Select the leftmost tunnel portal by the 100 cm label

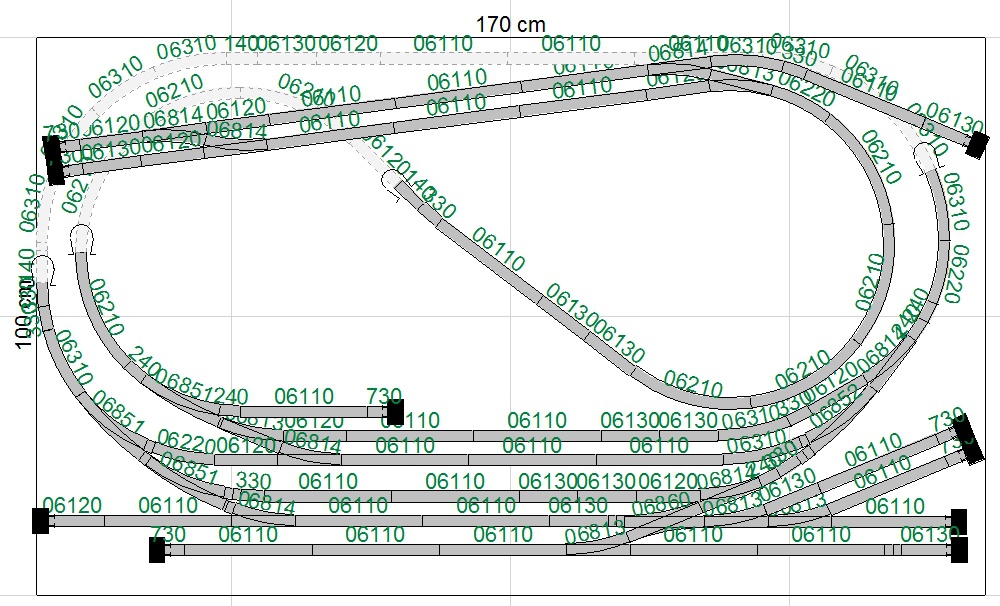(44, 266)
